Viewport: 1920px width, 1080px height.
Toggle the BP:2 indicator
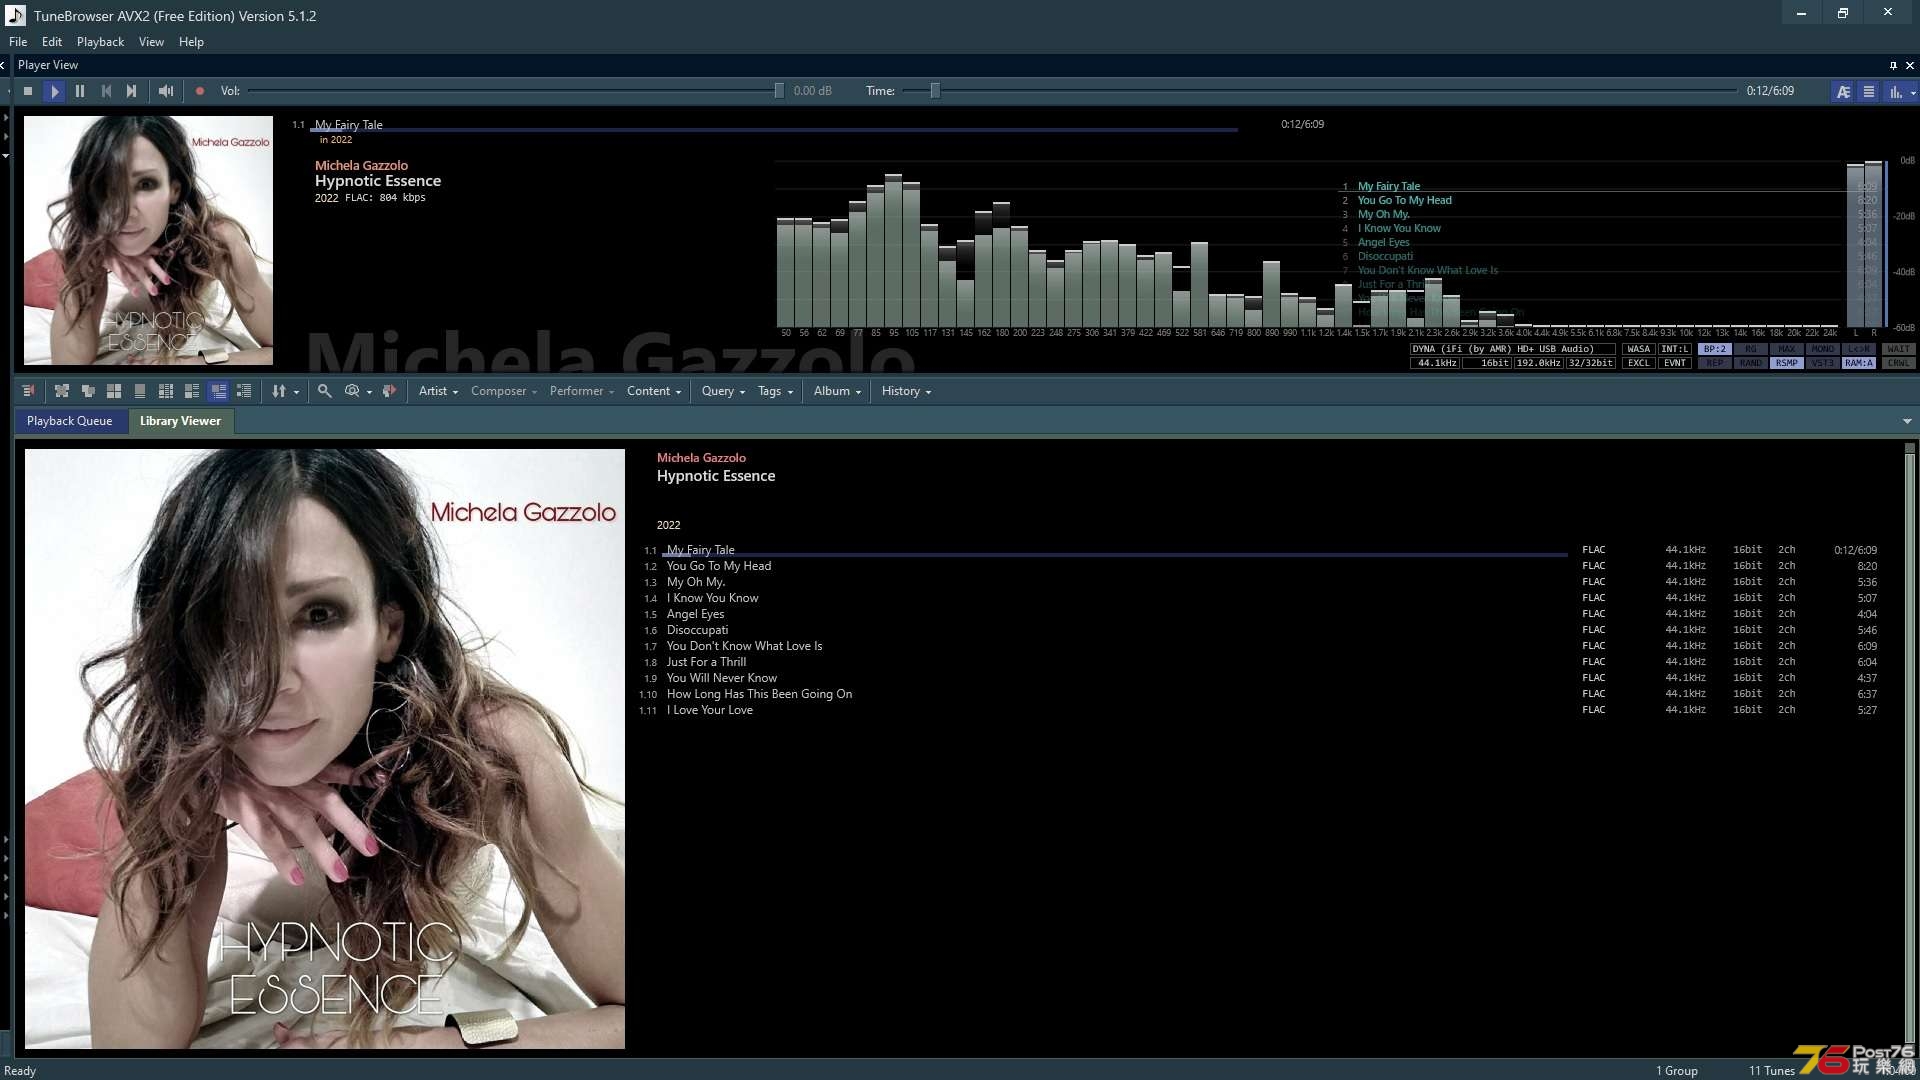tap(1715, 349)
